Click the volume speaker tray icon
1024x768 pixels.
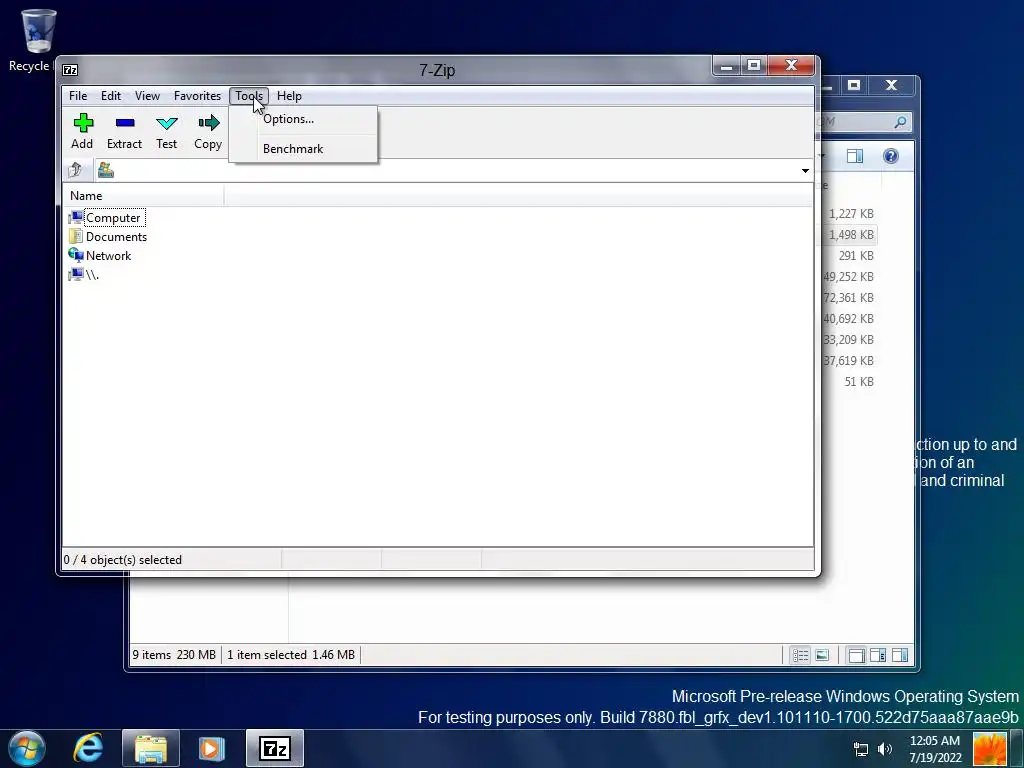coord(885,749)
